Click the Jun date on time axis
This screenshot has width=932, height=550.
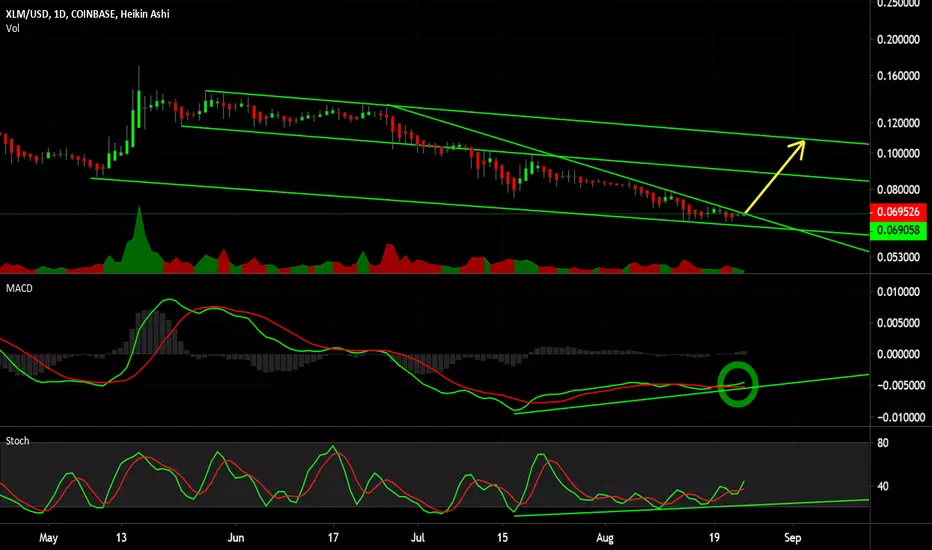tap(236, 538)
